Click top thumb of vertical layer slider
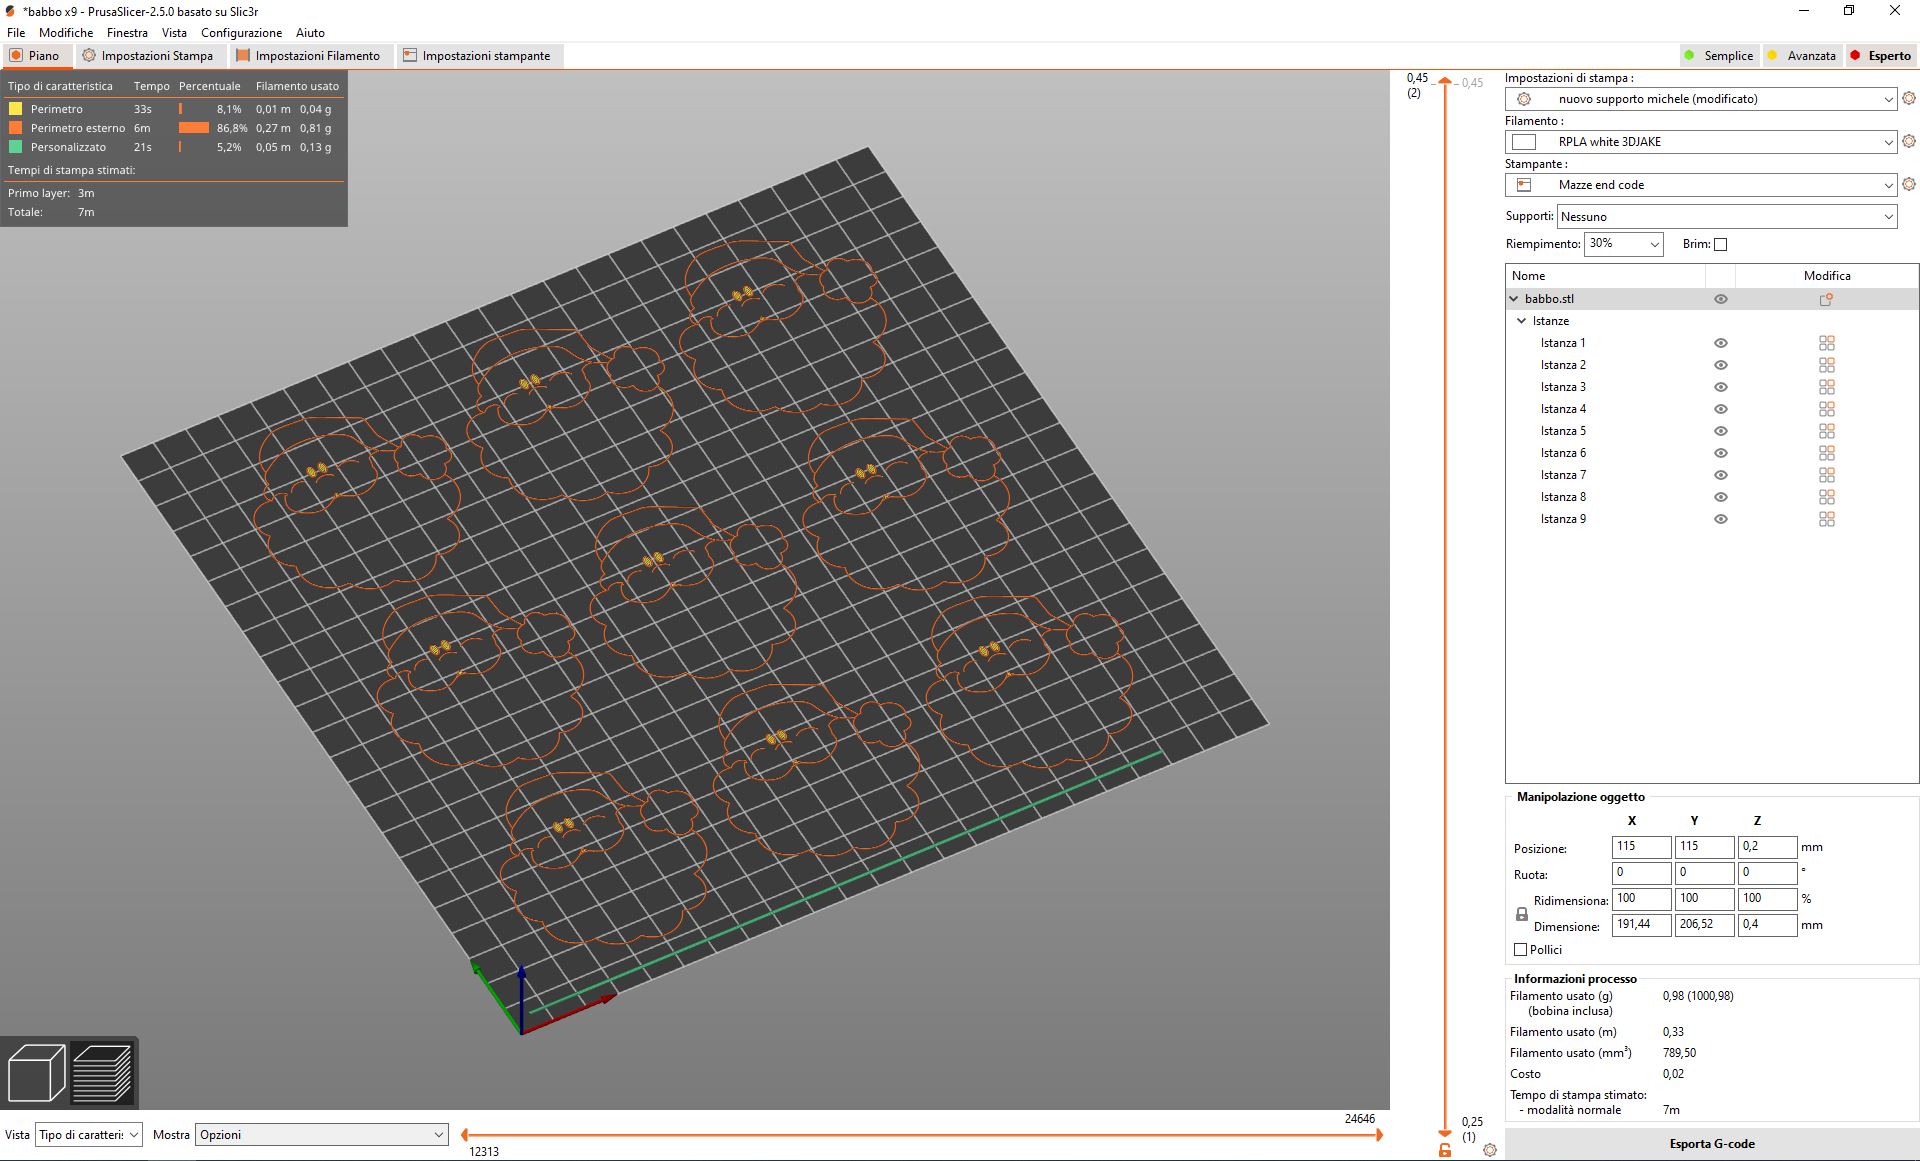1920x1161 pixels. click(1444, 82)
